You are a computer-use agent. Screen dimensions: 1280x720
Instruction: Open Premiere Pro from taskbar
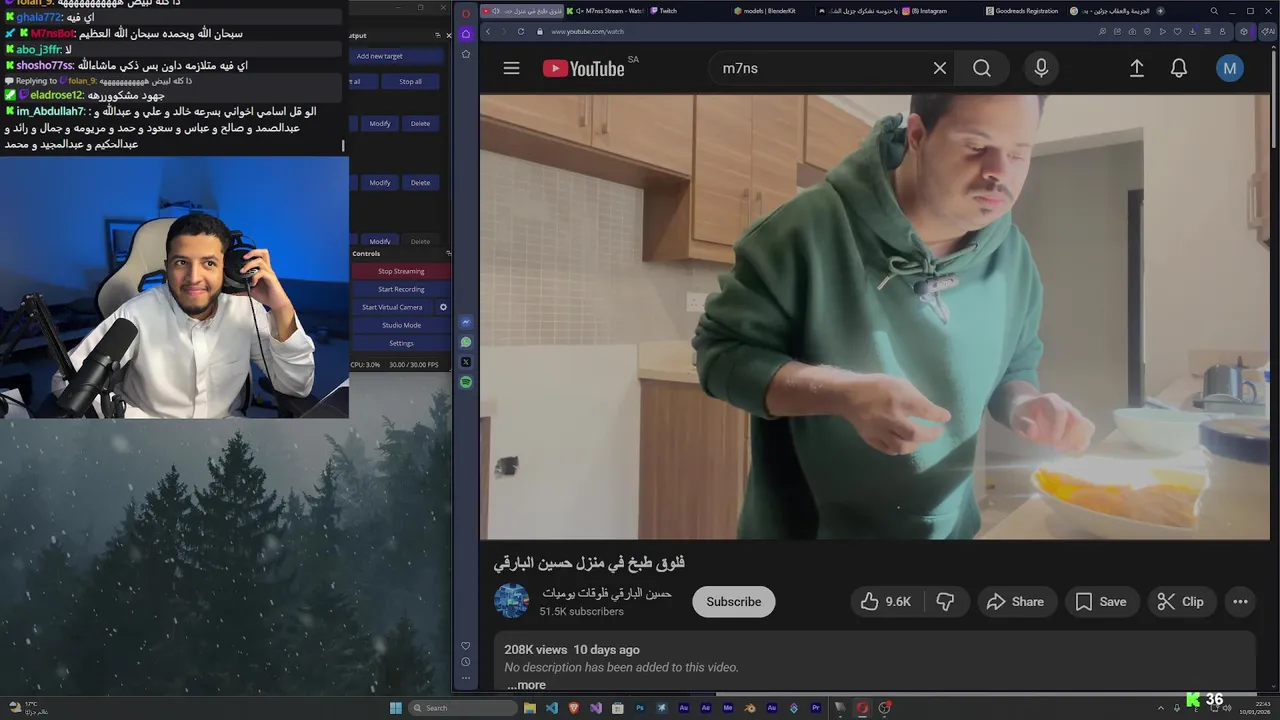pyautogui.click(x=816, y=708)
